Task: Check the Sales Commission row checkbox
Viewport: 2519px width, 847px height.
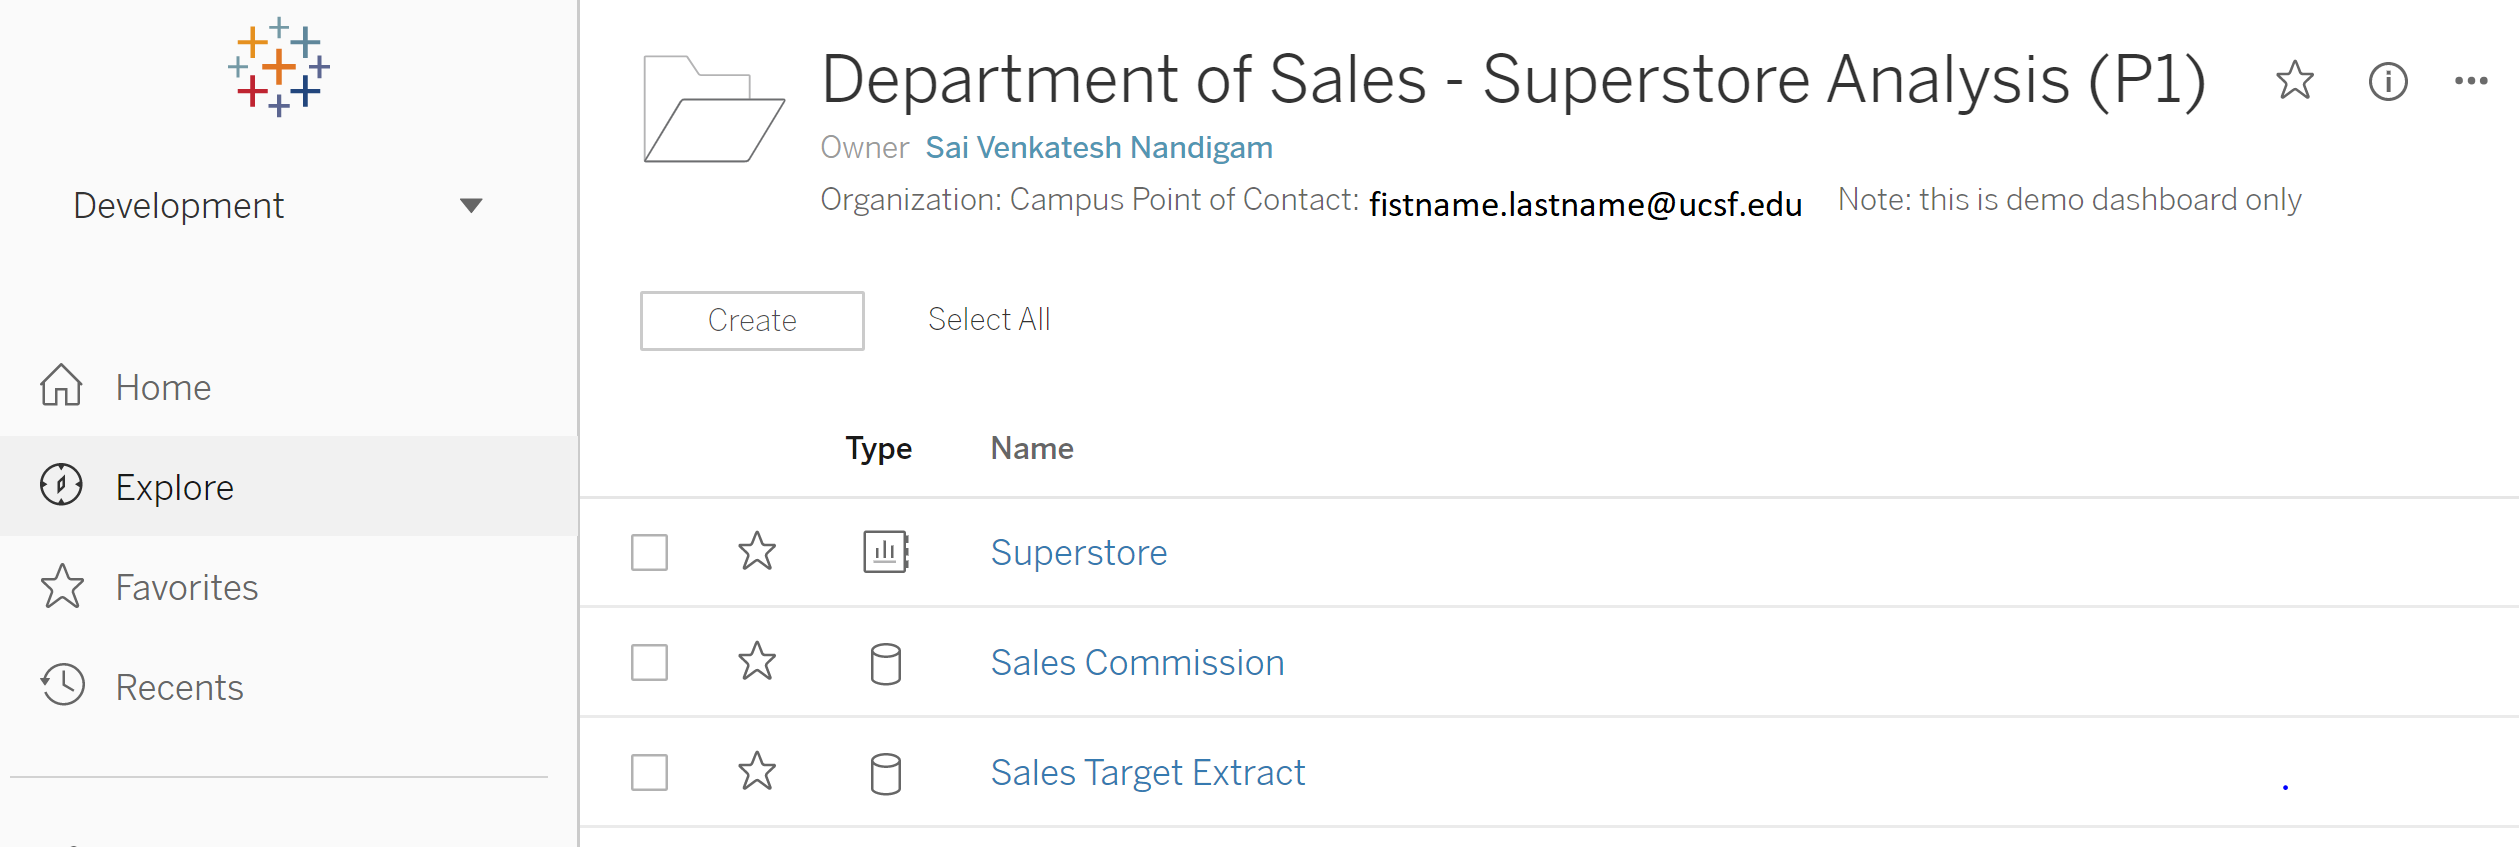Action: (x=650, y=662)
